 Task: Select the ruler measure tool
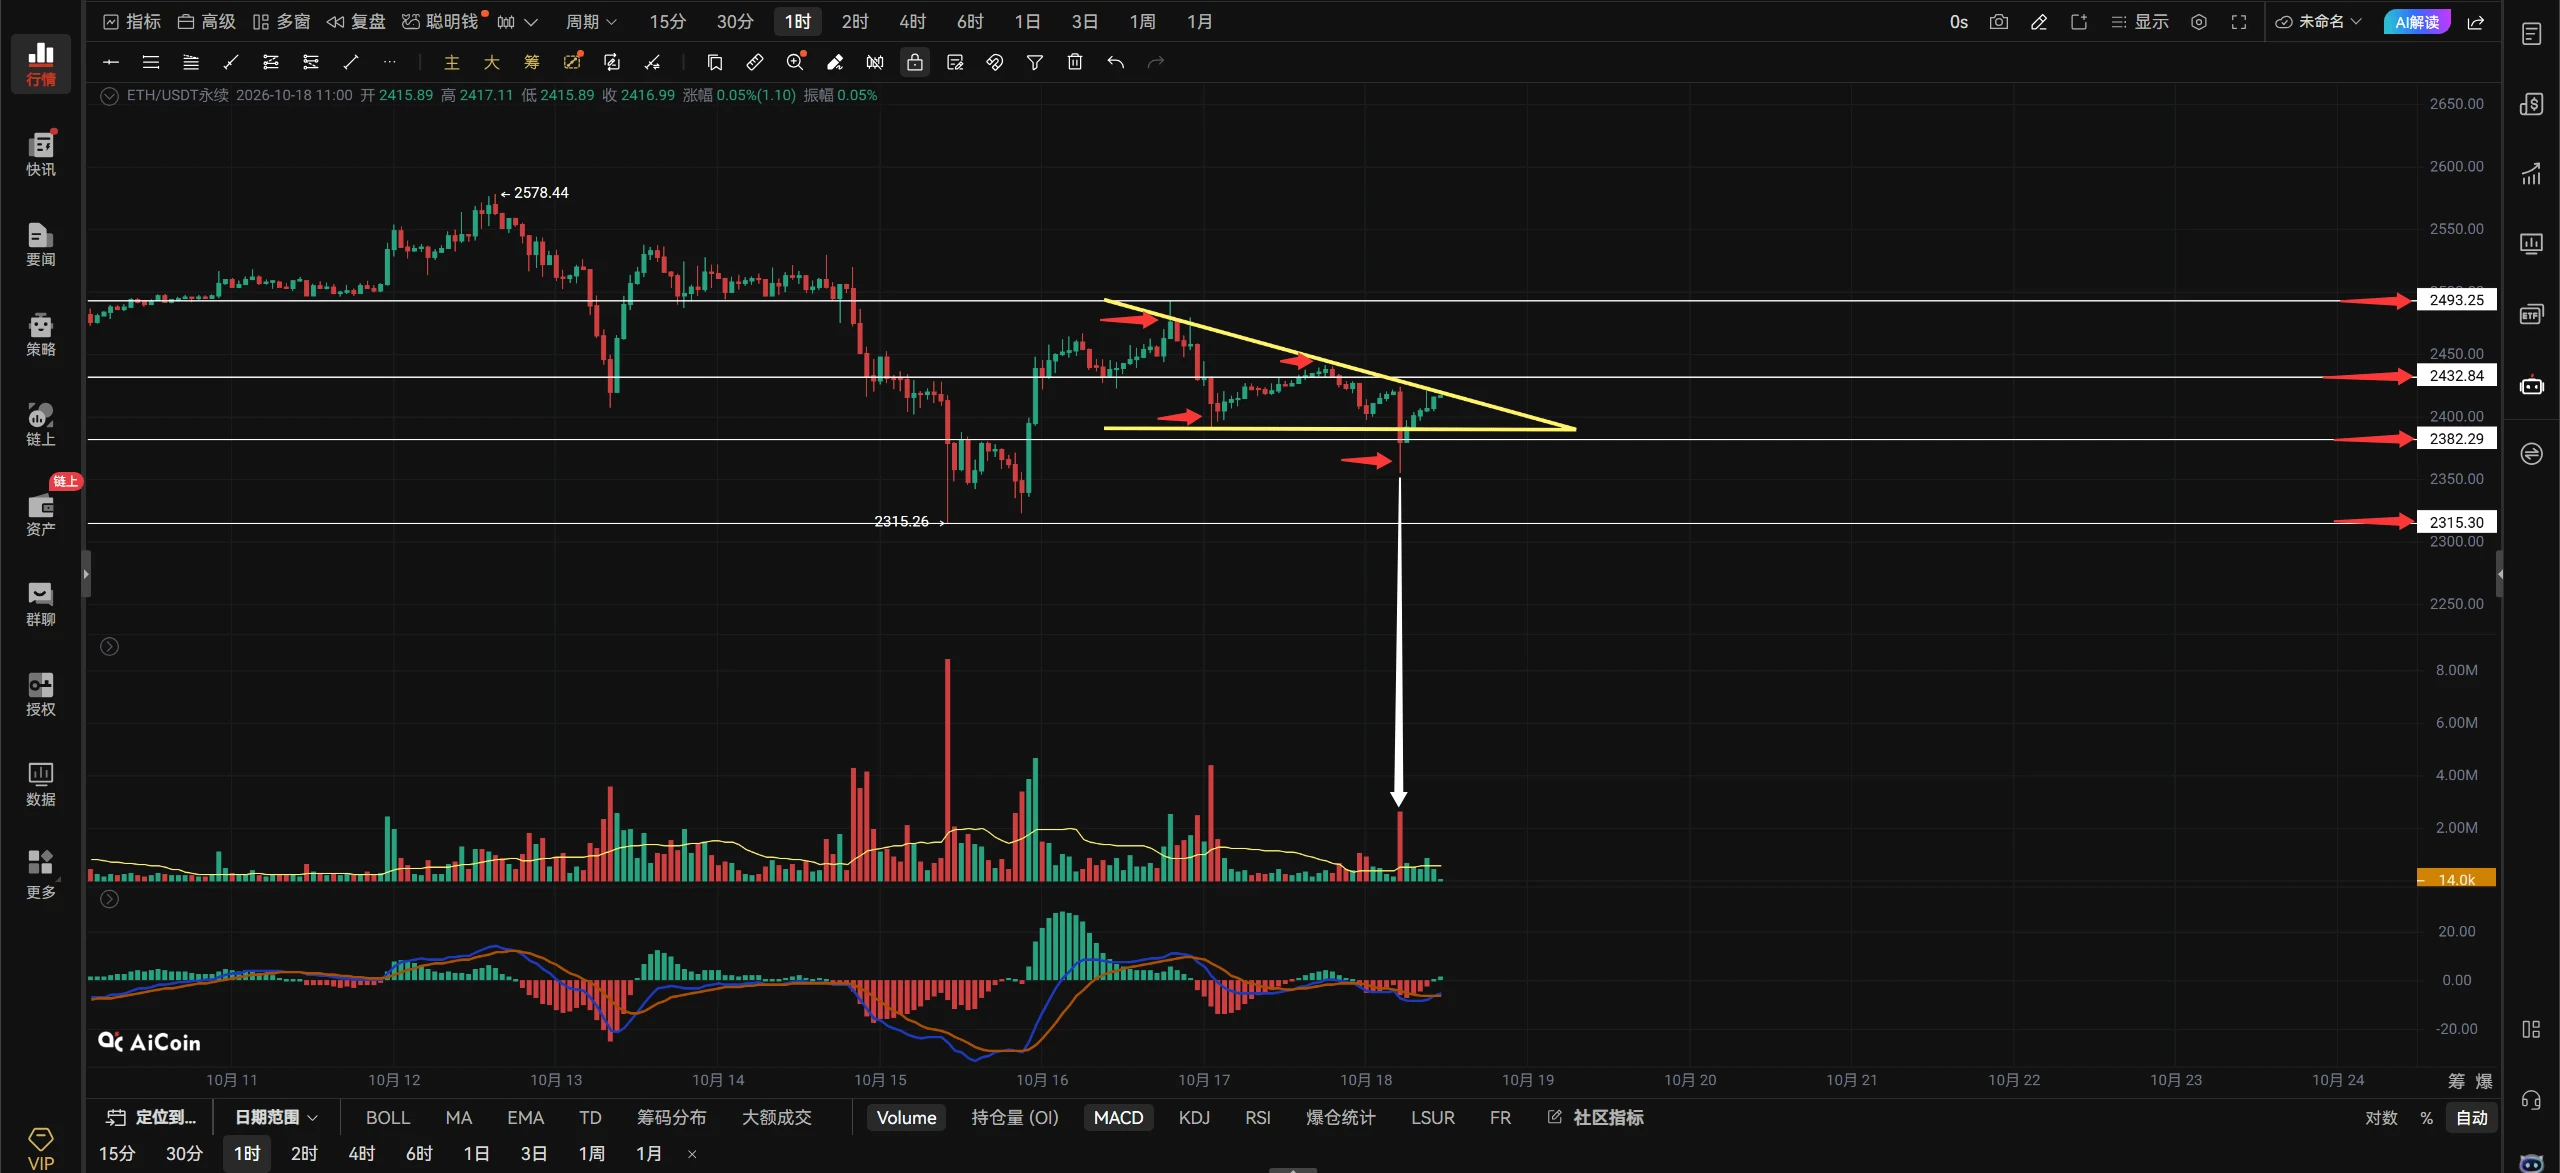[x=755, y=62]
